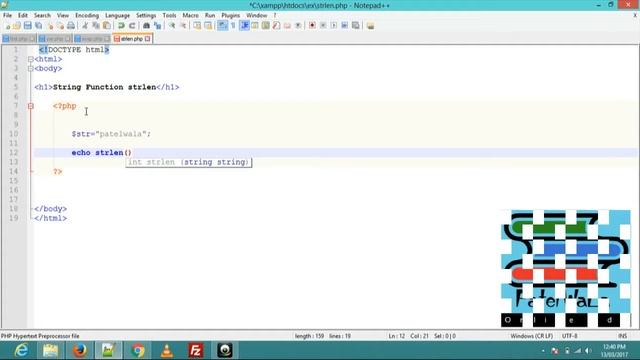Open FileZilla from the taskbar
640x360 pixels.
tap(196, 351)
